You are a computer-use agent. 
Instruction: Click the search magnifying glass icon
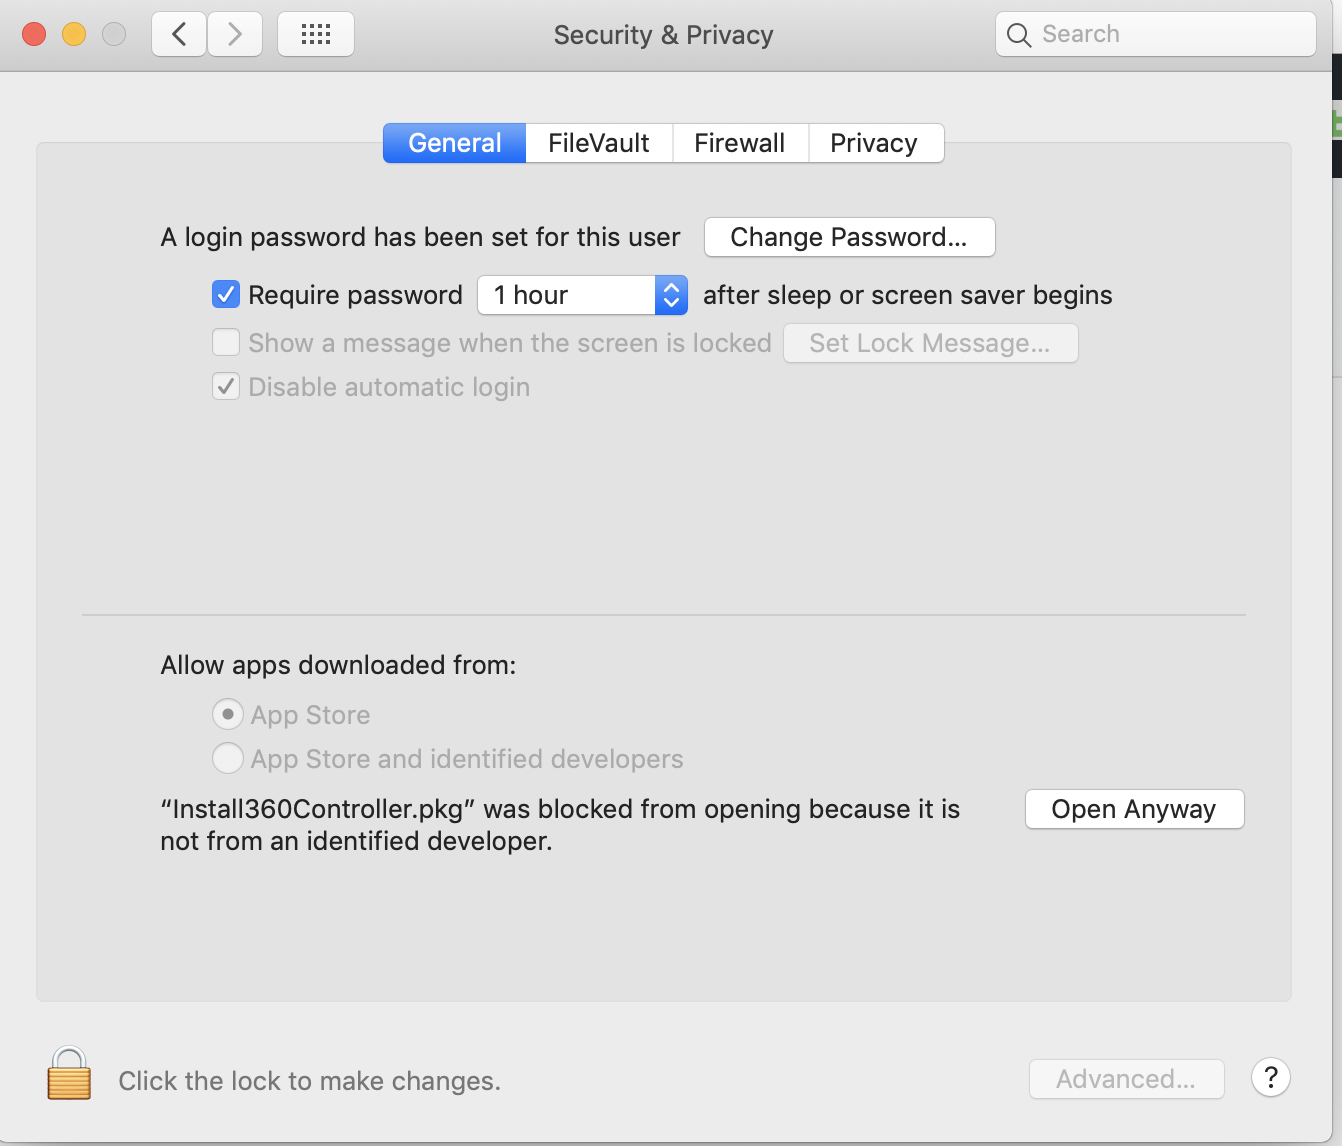click(x=1018, y=33)
